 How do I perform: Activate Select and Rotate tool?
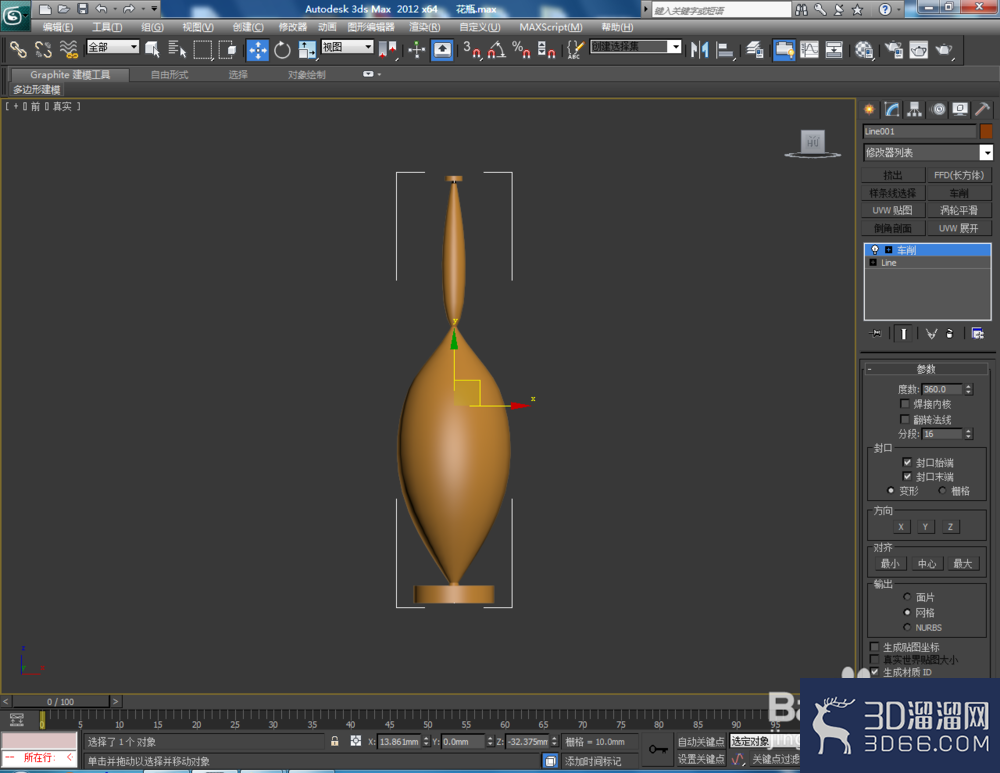(x=282, y=50)
